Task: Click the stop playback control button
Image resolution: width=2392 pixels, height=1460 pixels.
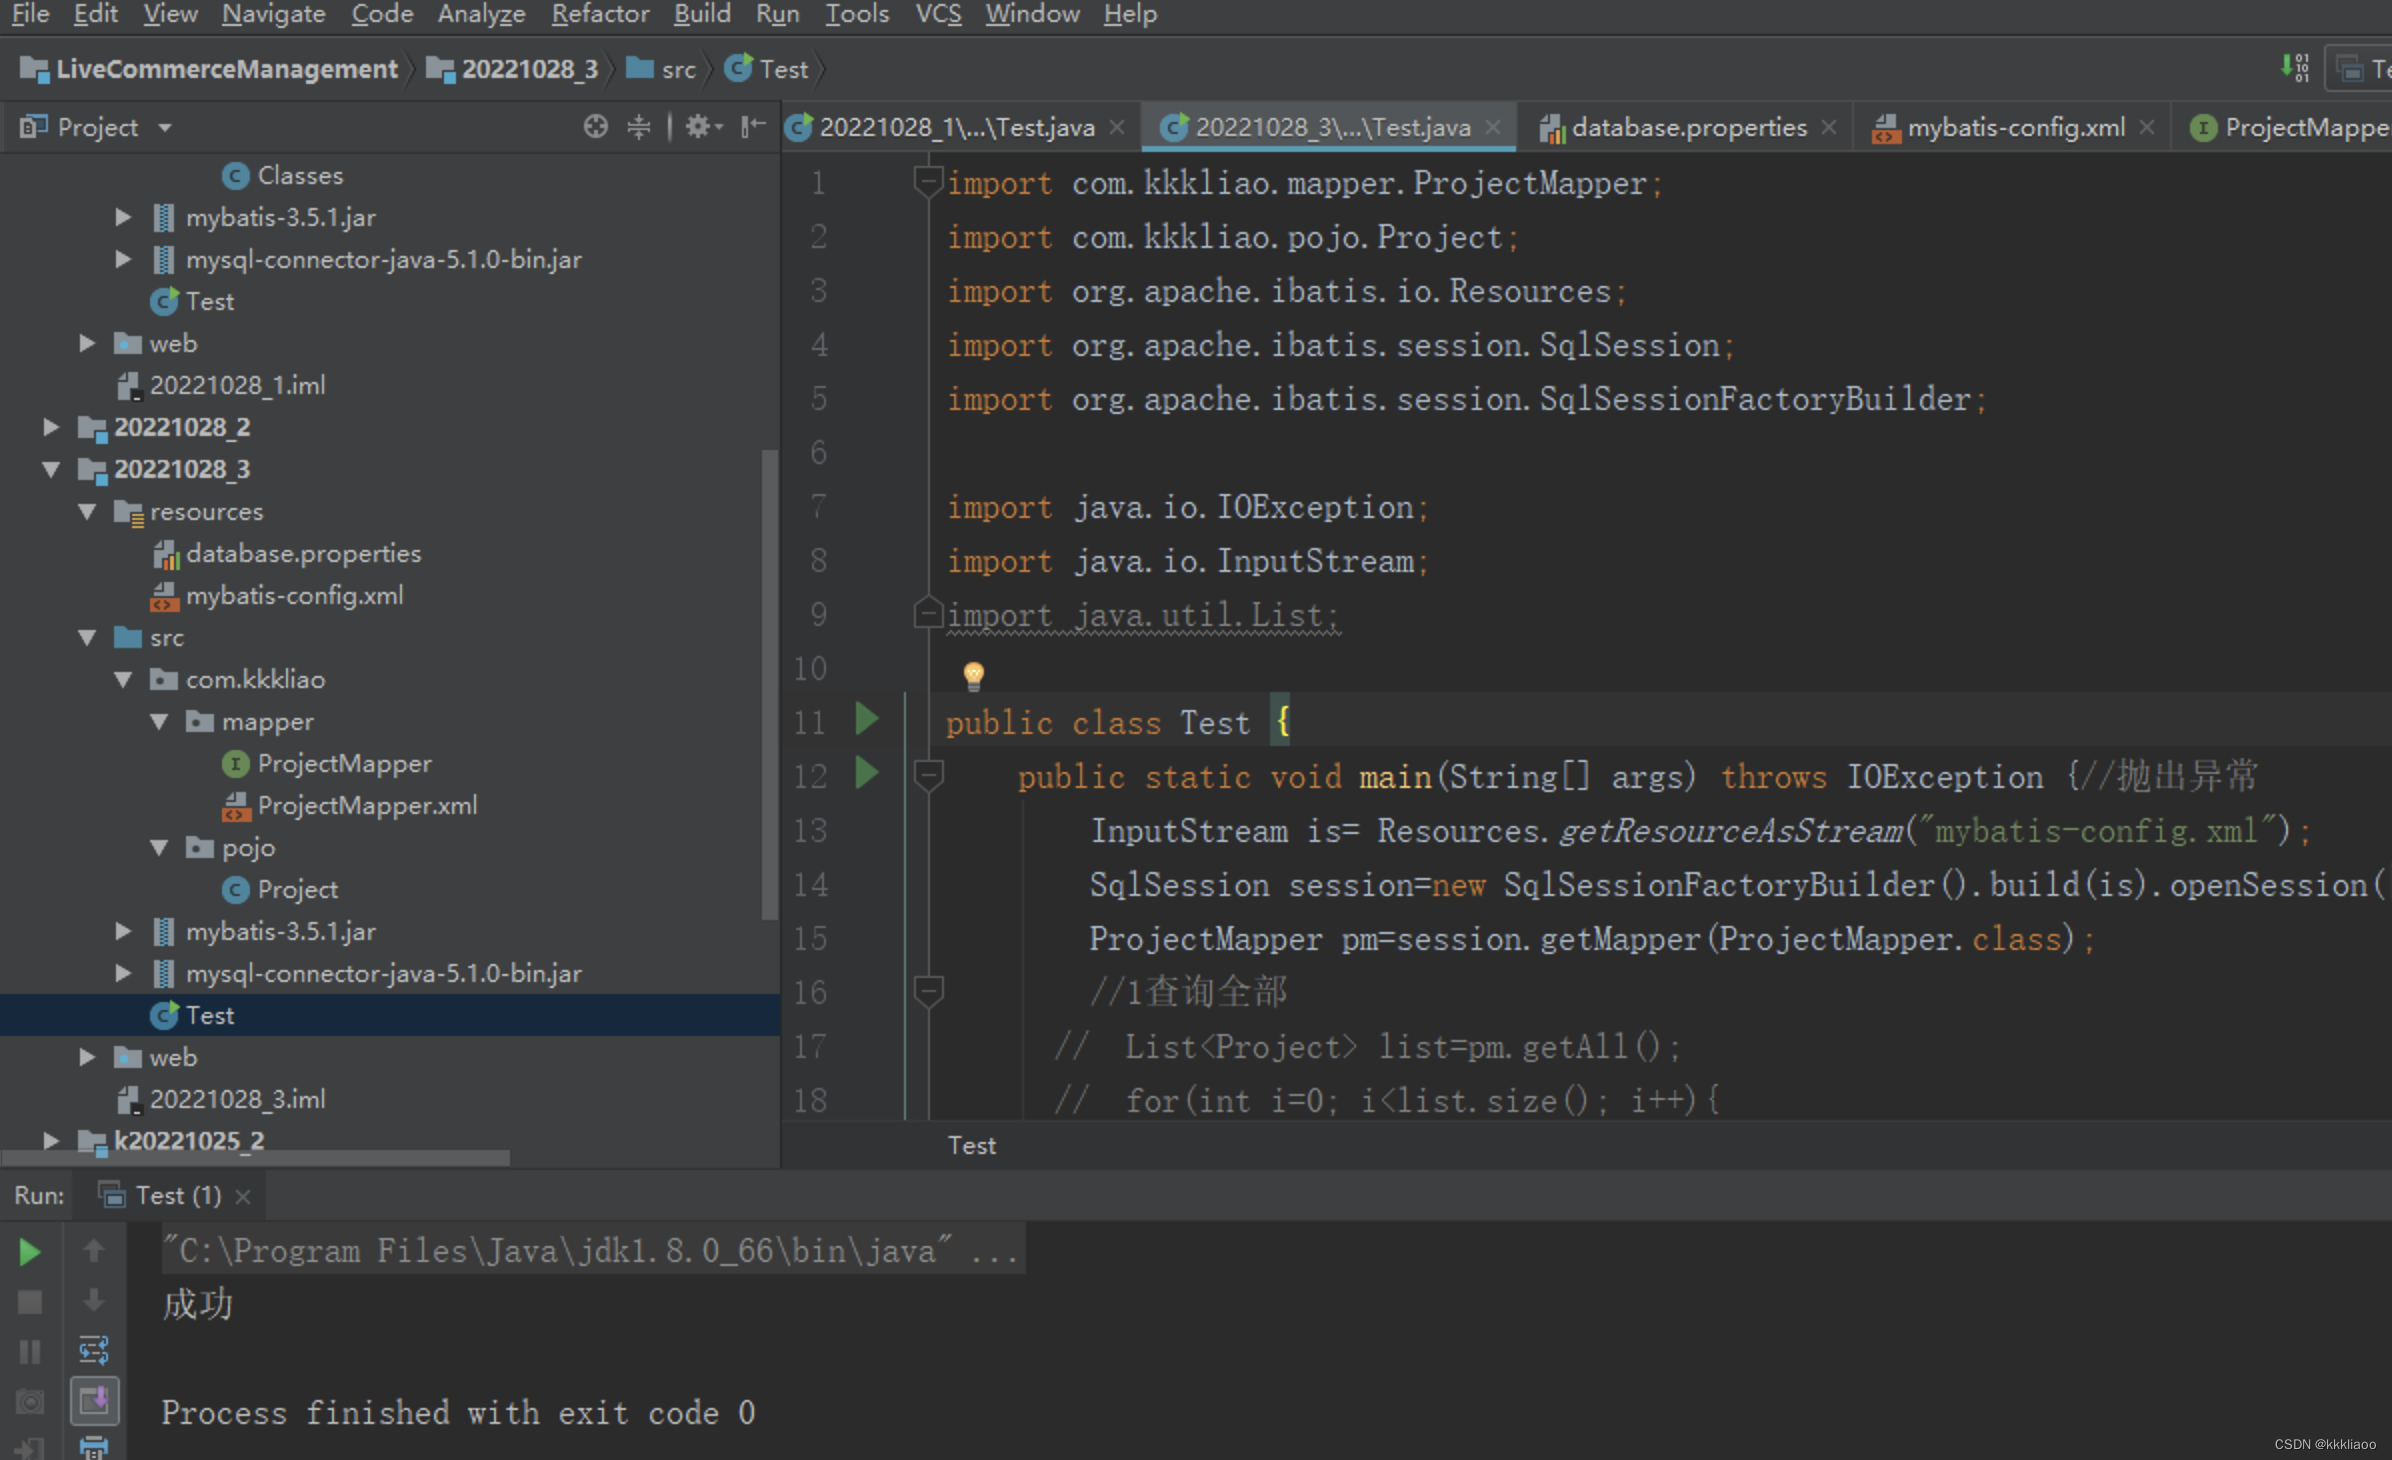Action: click(x=31, y=1301)
